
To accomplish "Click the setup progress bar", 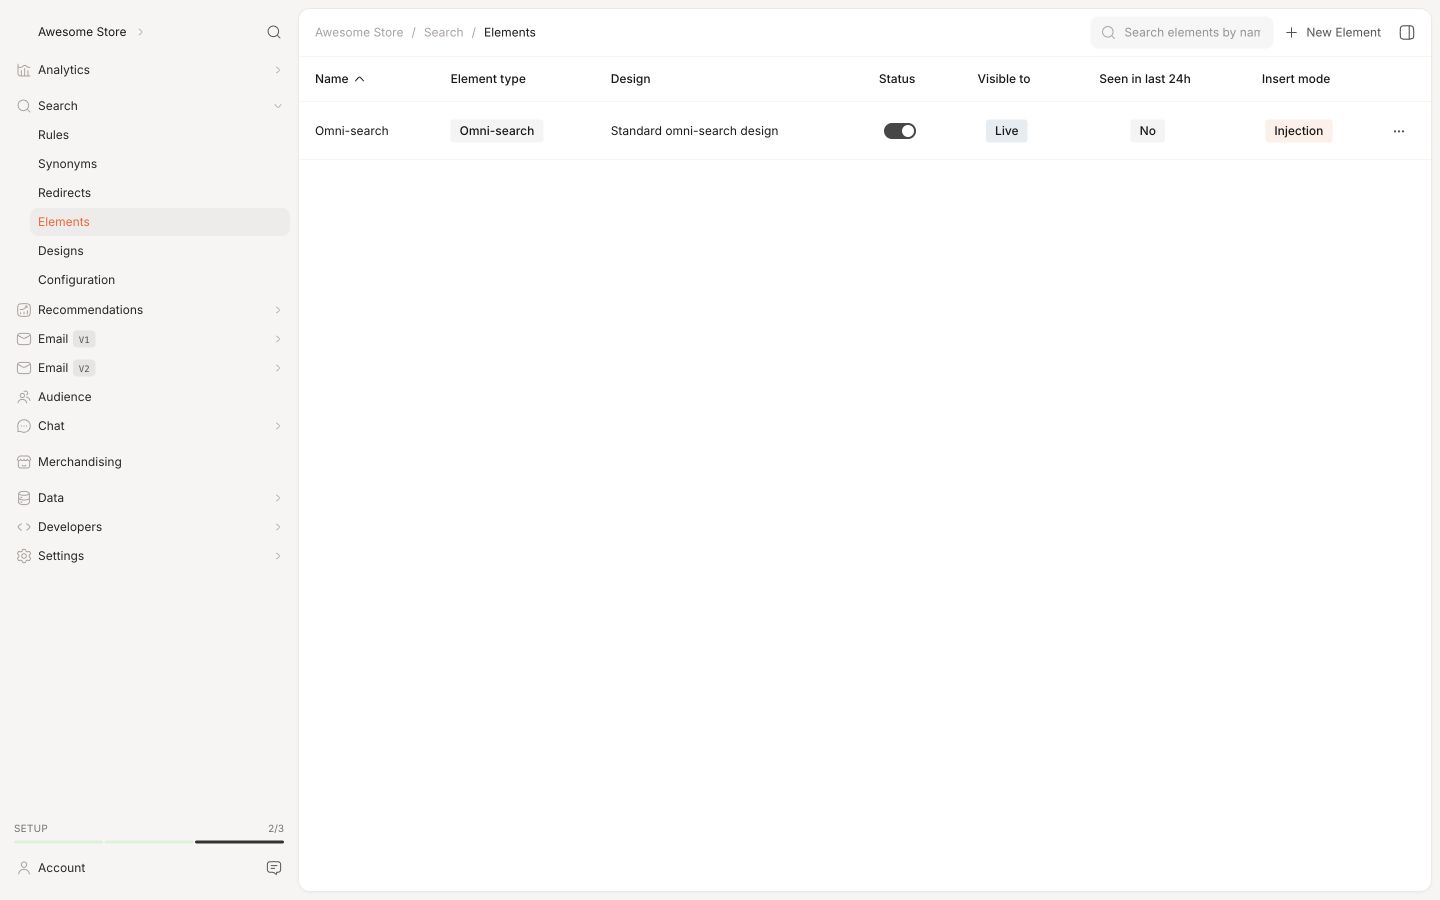I will point(149,842).
